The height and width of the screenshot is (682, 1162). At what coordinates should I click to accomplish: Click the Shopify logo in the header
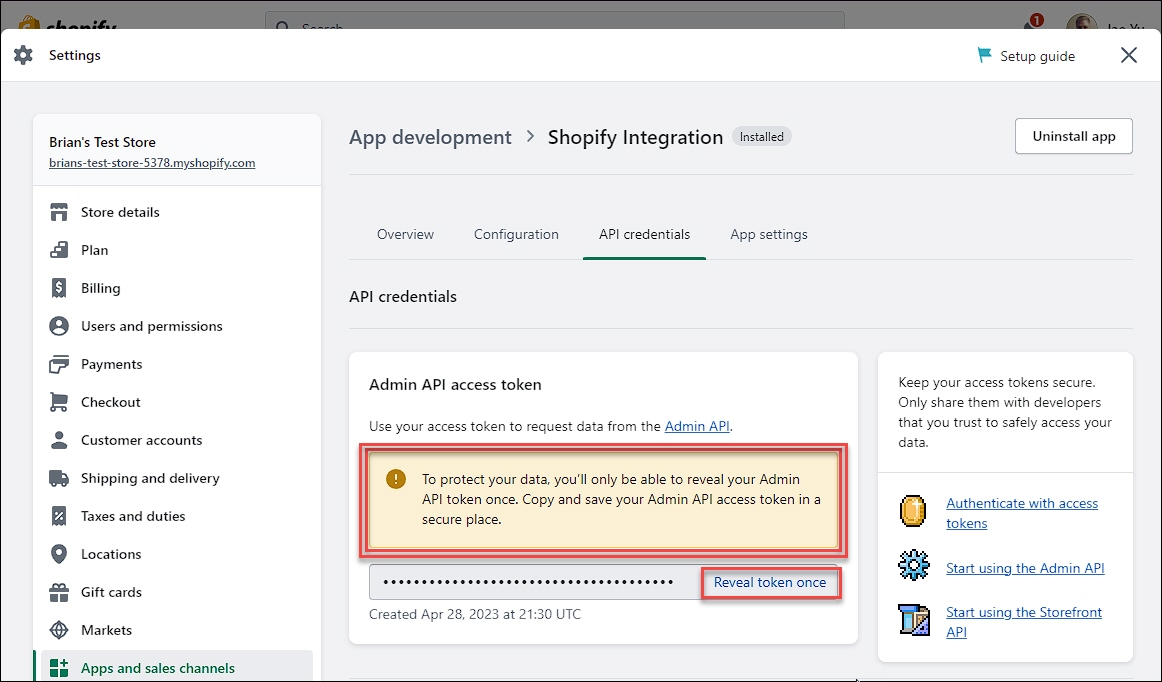(67, 22)
